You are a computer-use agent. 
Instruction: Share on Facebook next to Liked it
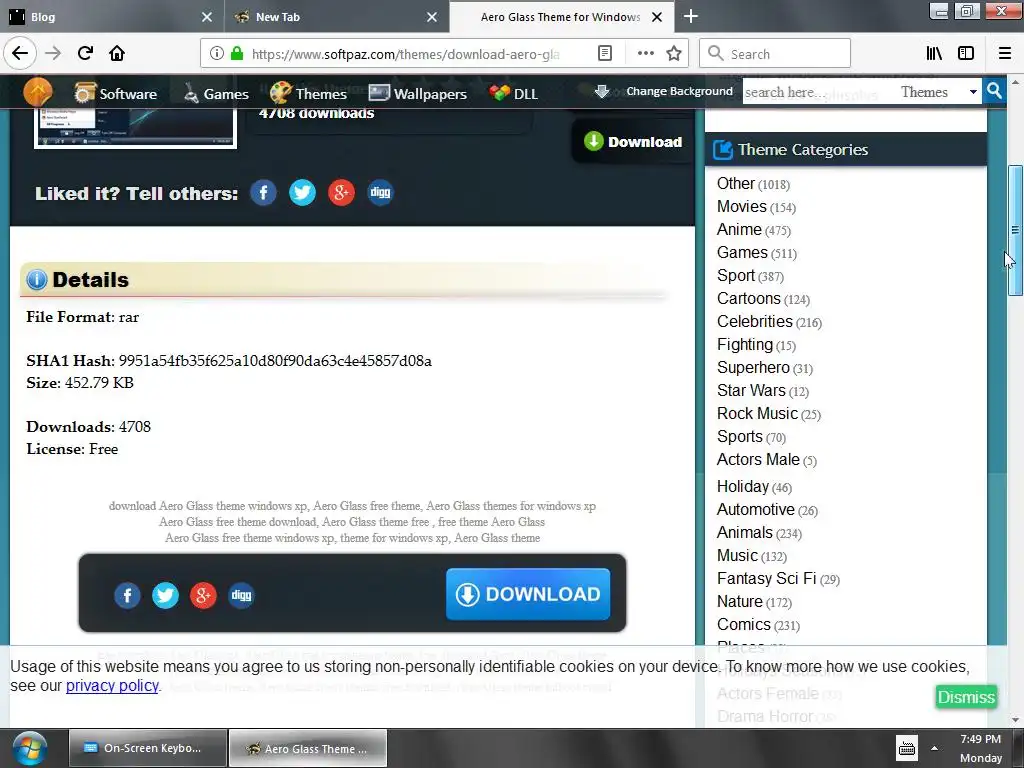[263, 193]
